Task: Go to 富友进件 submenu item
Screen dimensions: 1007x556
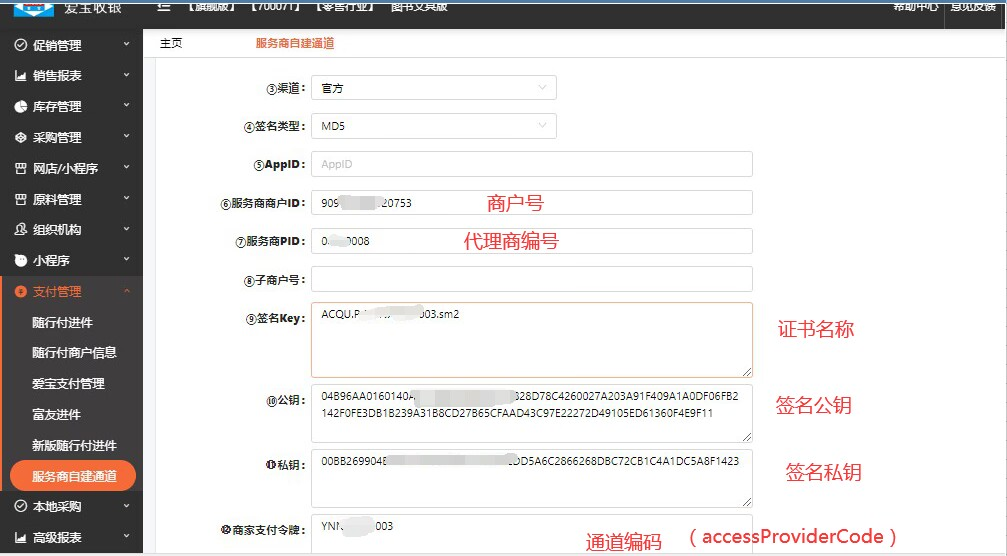Action: pos(56,415)
